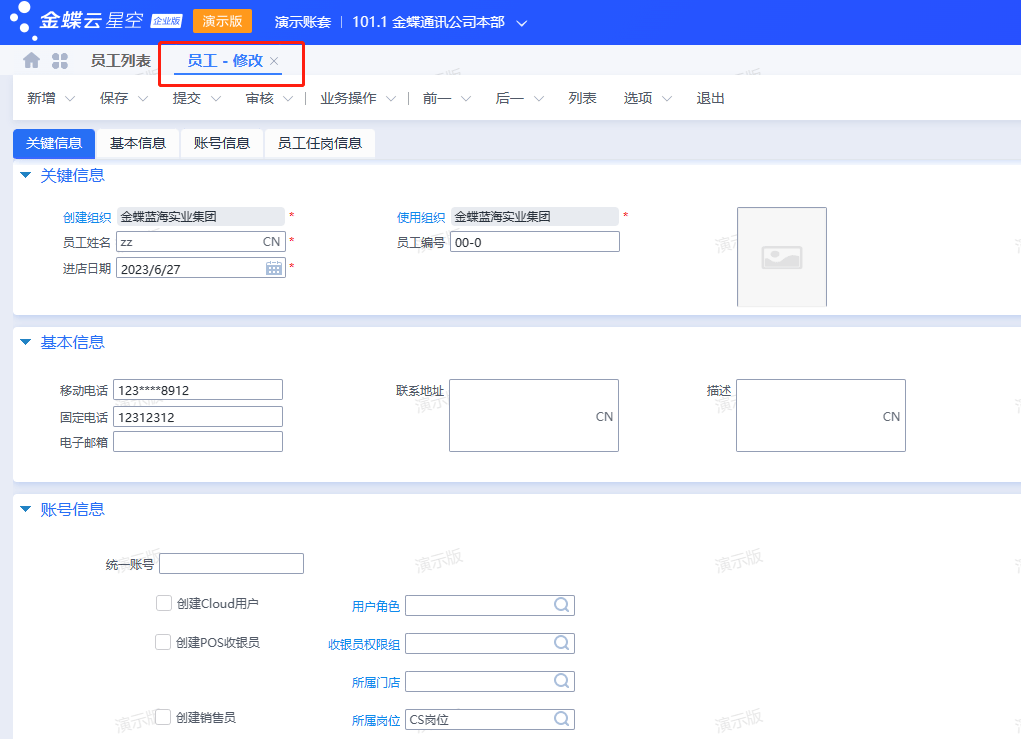Open the 所属门店 lookup magnifier
This screenshot has height=739, width=1021.
[562, 681]
